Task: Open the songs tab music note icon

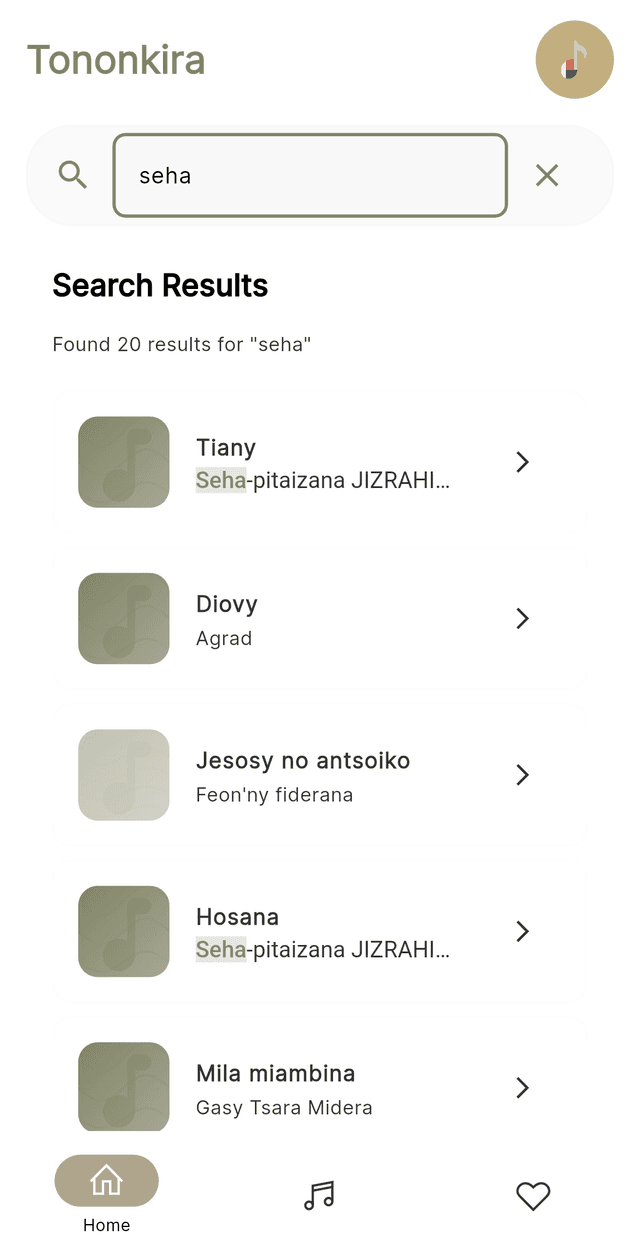Action: [319, 1195]
